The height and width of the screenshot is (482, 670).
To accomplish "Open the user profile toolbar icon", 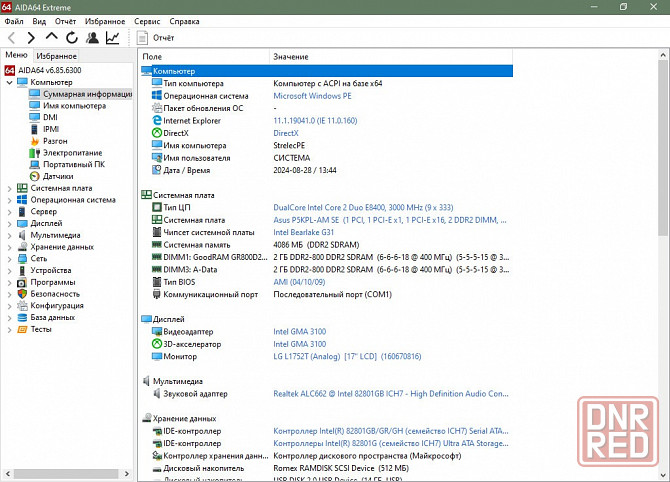I will 92,38.
